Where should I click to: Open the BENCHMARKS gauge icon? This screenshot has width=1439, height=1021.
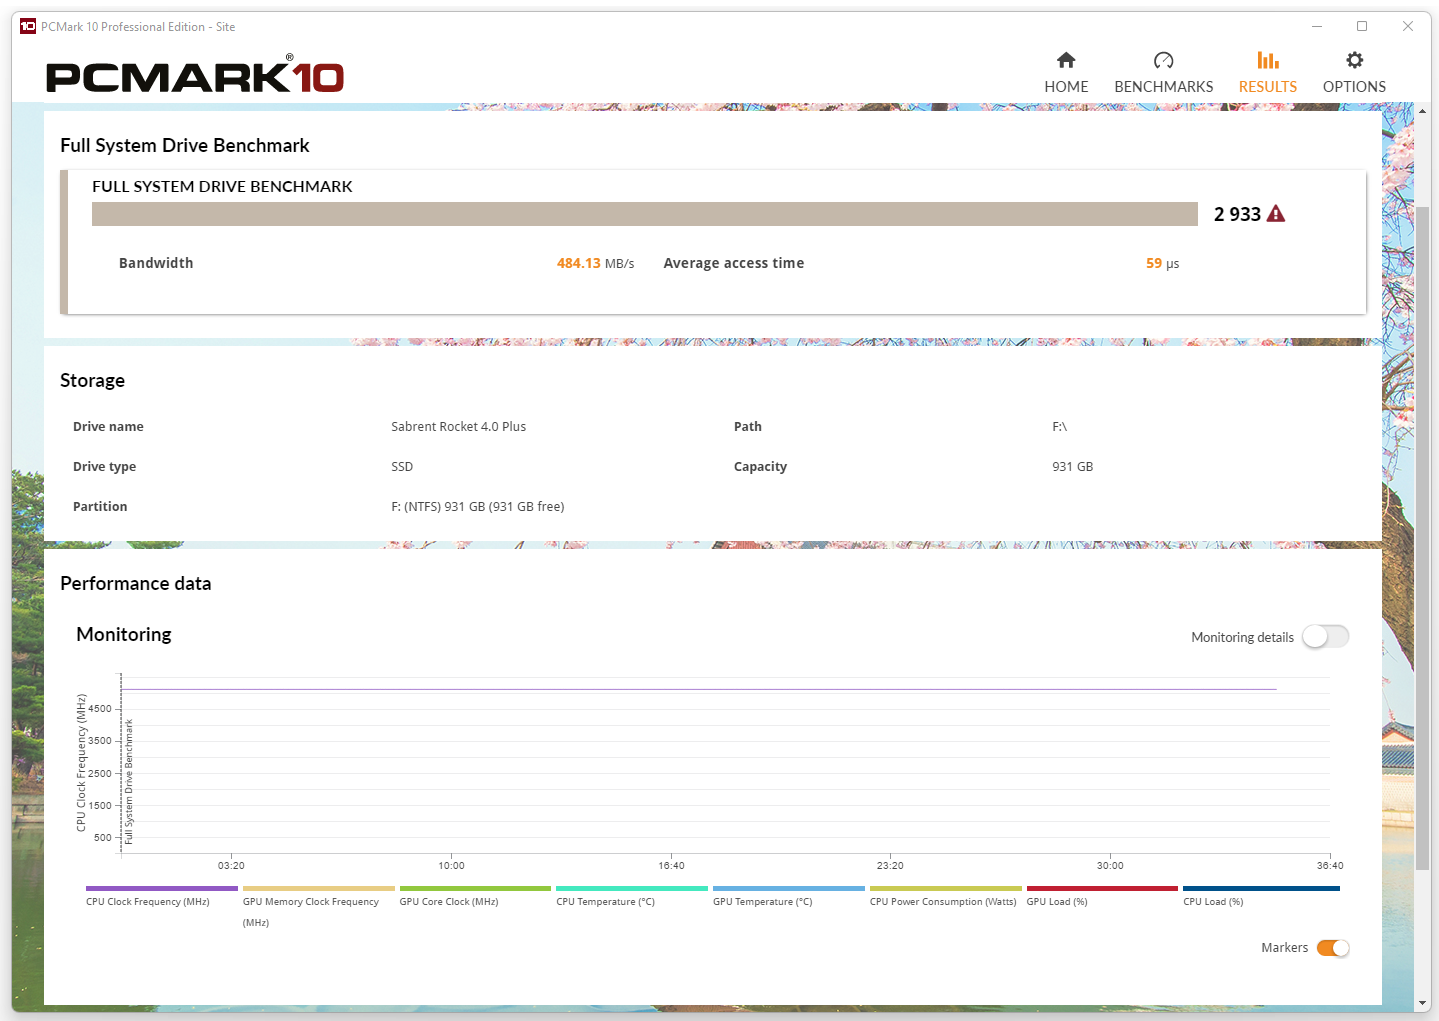coord(1163,60)
